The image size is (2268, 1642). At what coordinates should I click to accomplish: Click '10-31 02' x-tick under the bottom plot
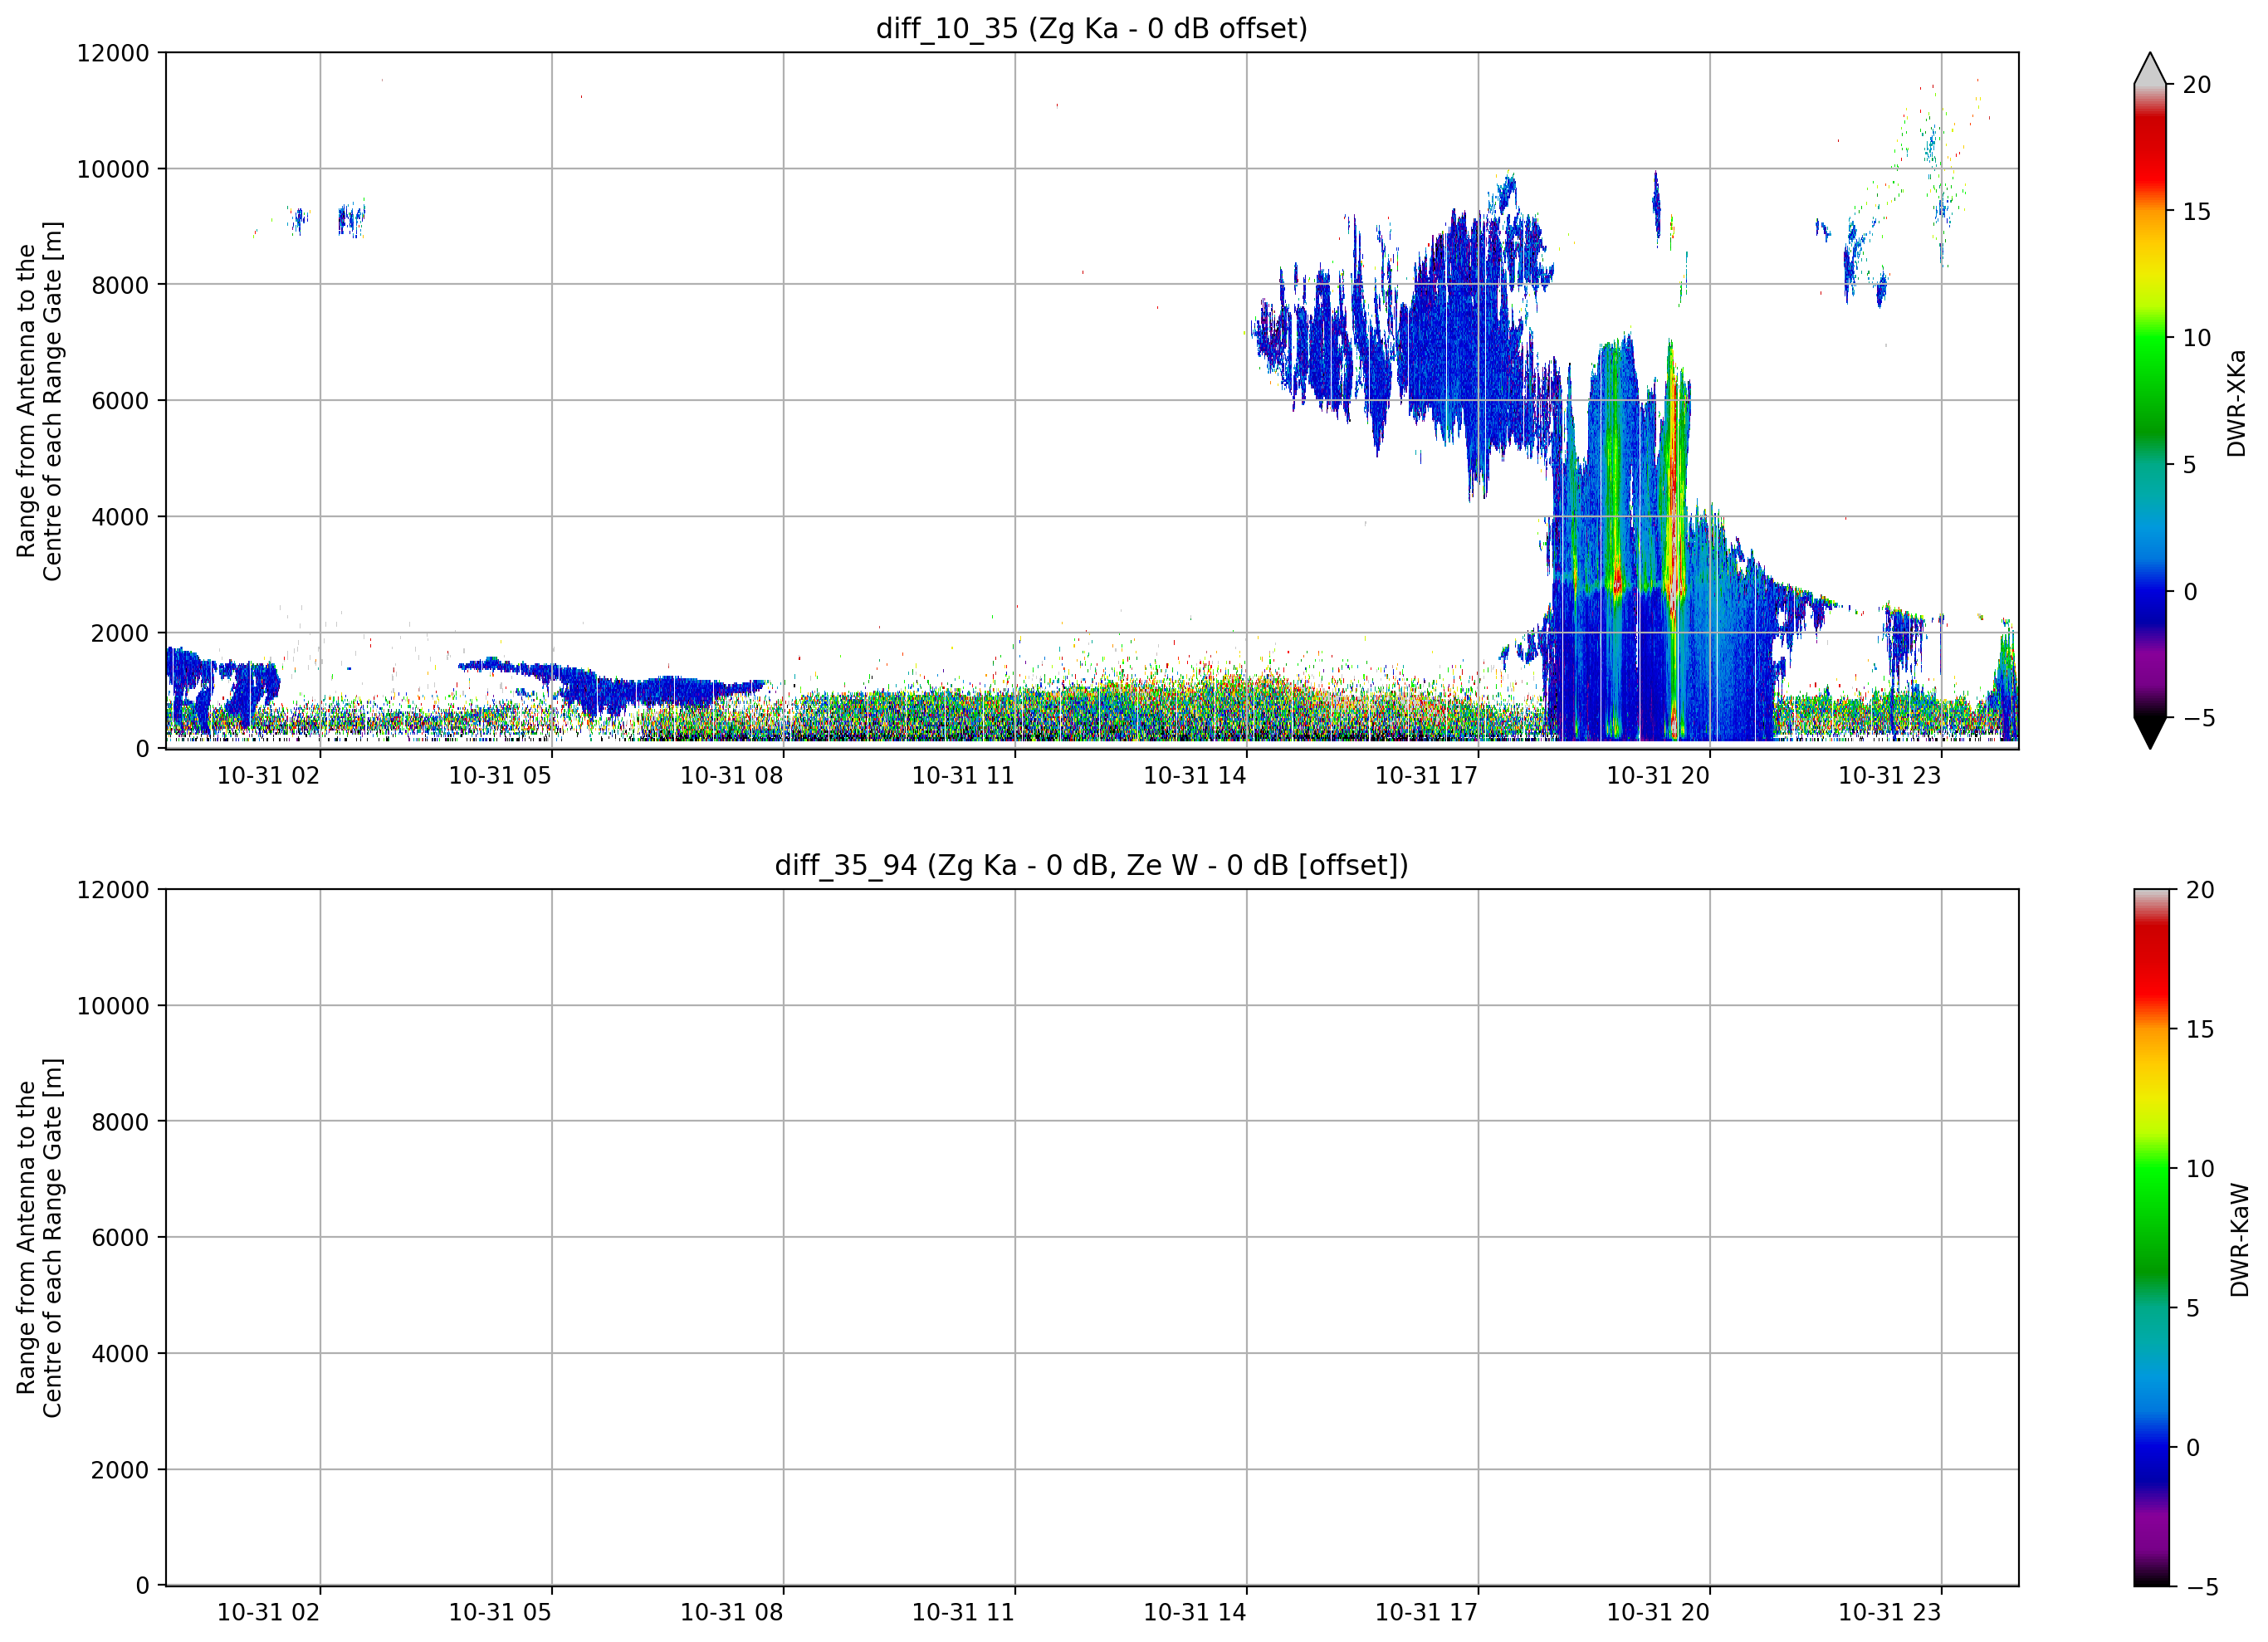268,1613
